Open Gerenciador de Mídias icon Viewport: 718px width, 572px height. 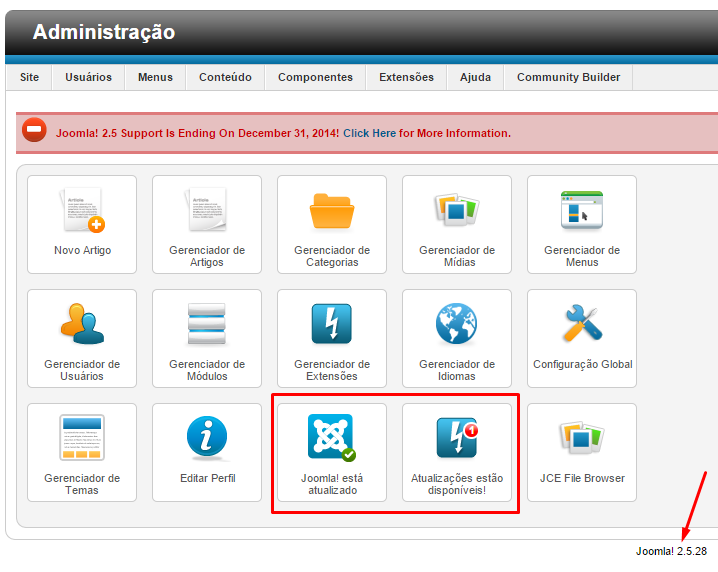click(x=457, y=211)
